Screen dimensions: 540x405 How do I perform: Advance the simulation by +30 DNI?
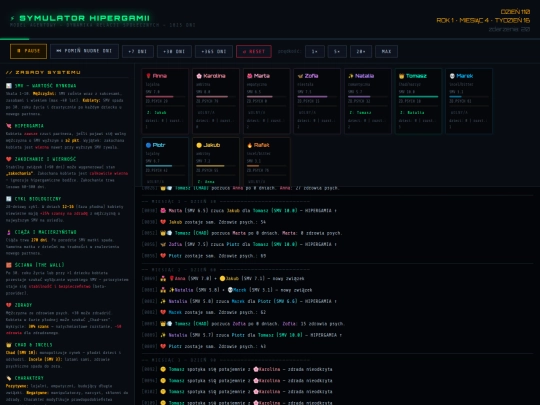pyautogui.click(x=174, y=52)
